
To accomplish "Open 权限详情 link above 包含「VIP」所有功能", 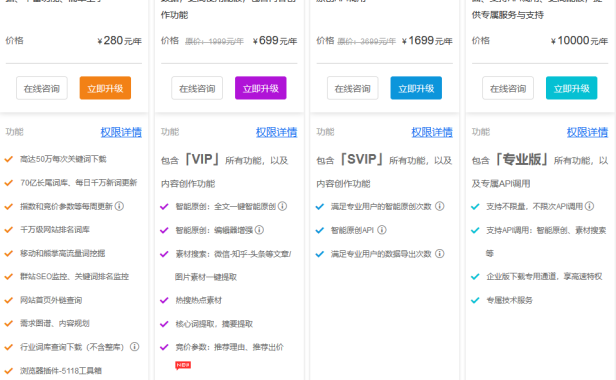I will [x=277, y=132].
